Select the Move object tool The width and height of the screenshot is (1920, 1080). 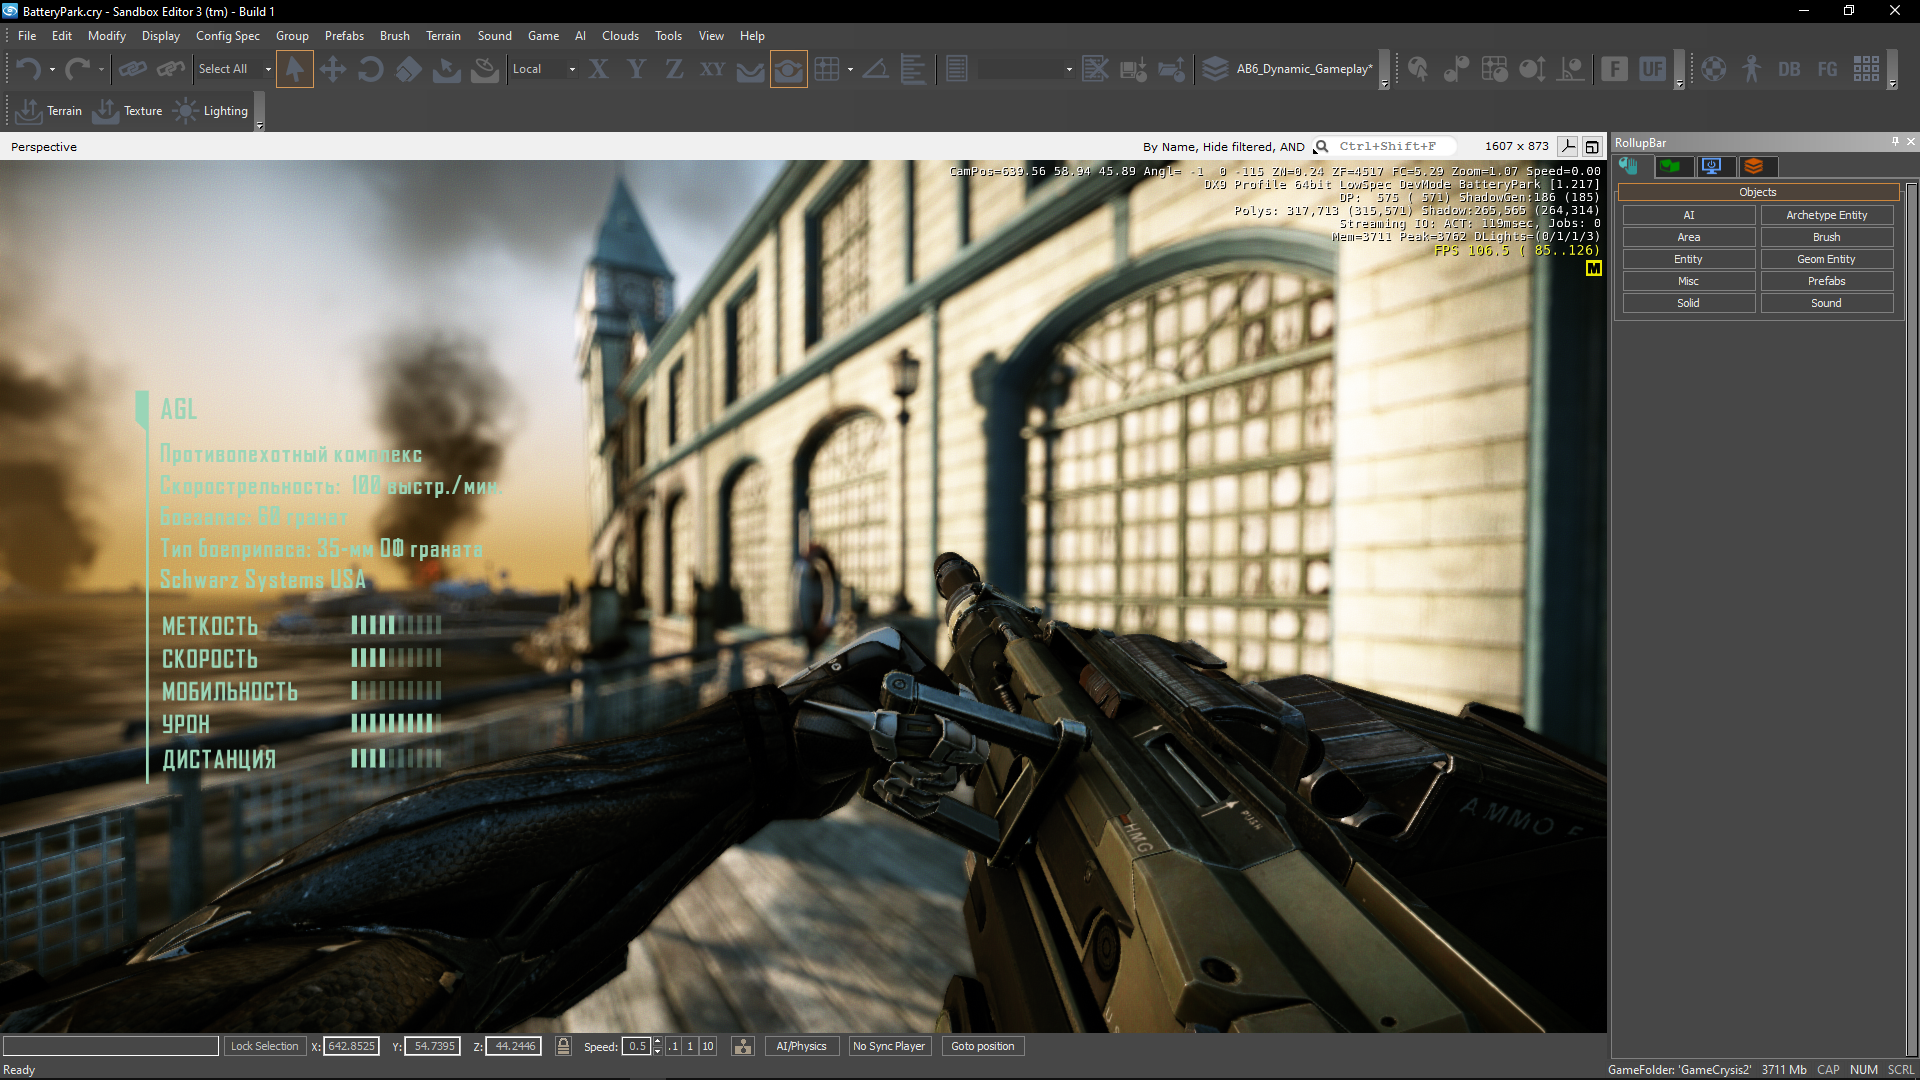[x=332, y=69]
